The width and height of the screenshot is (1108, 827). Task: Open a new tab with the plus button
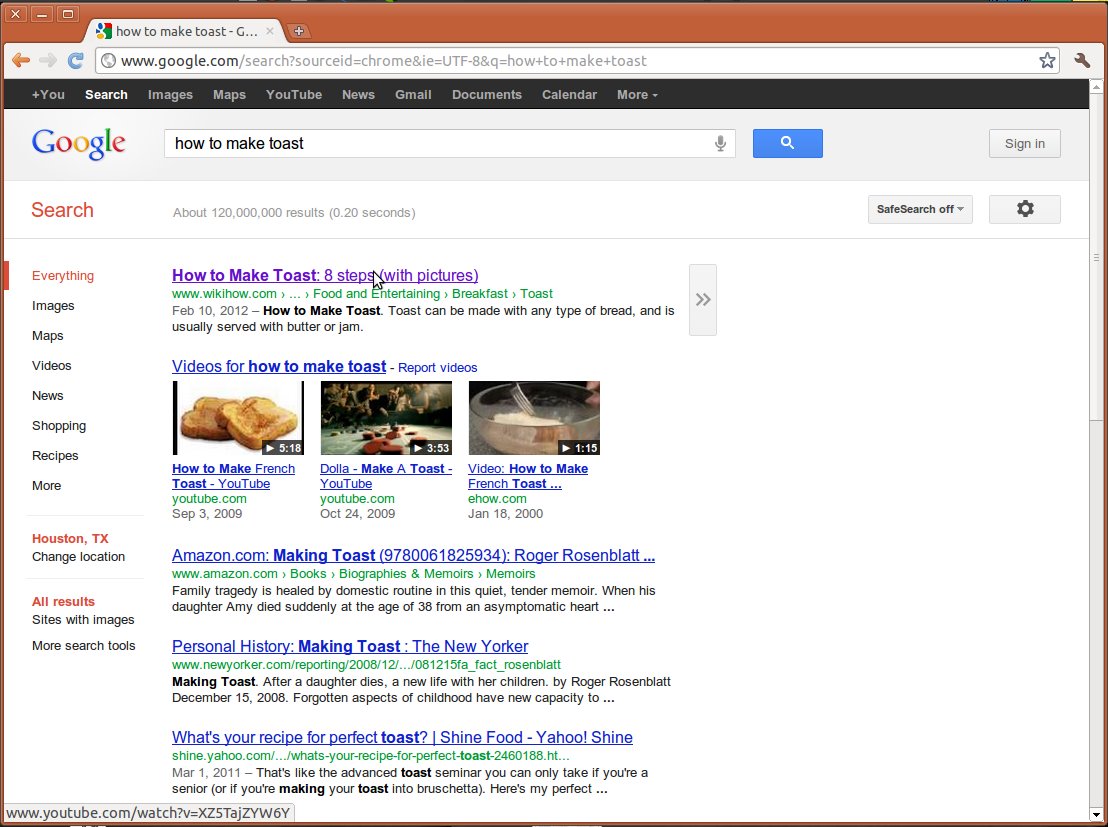coord(299,31)
